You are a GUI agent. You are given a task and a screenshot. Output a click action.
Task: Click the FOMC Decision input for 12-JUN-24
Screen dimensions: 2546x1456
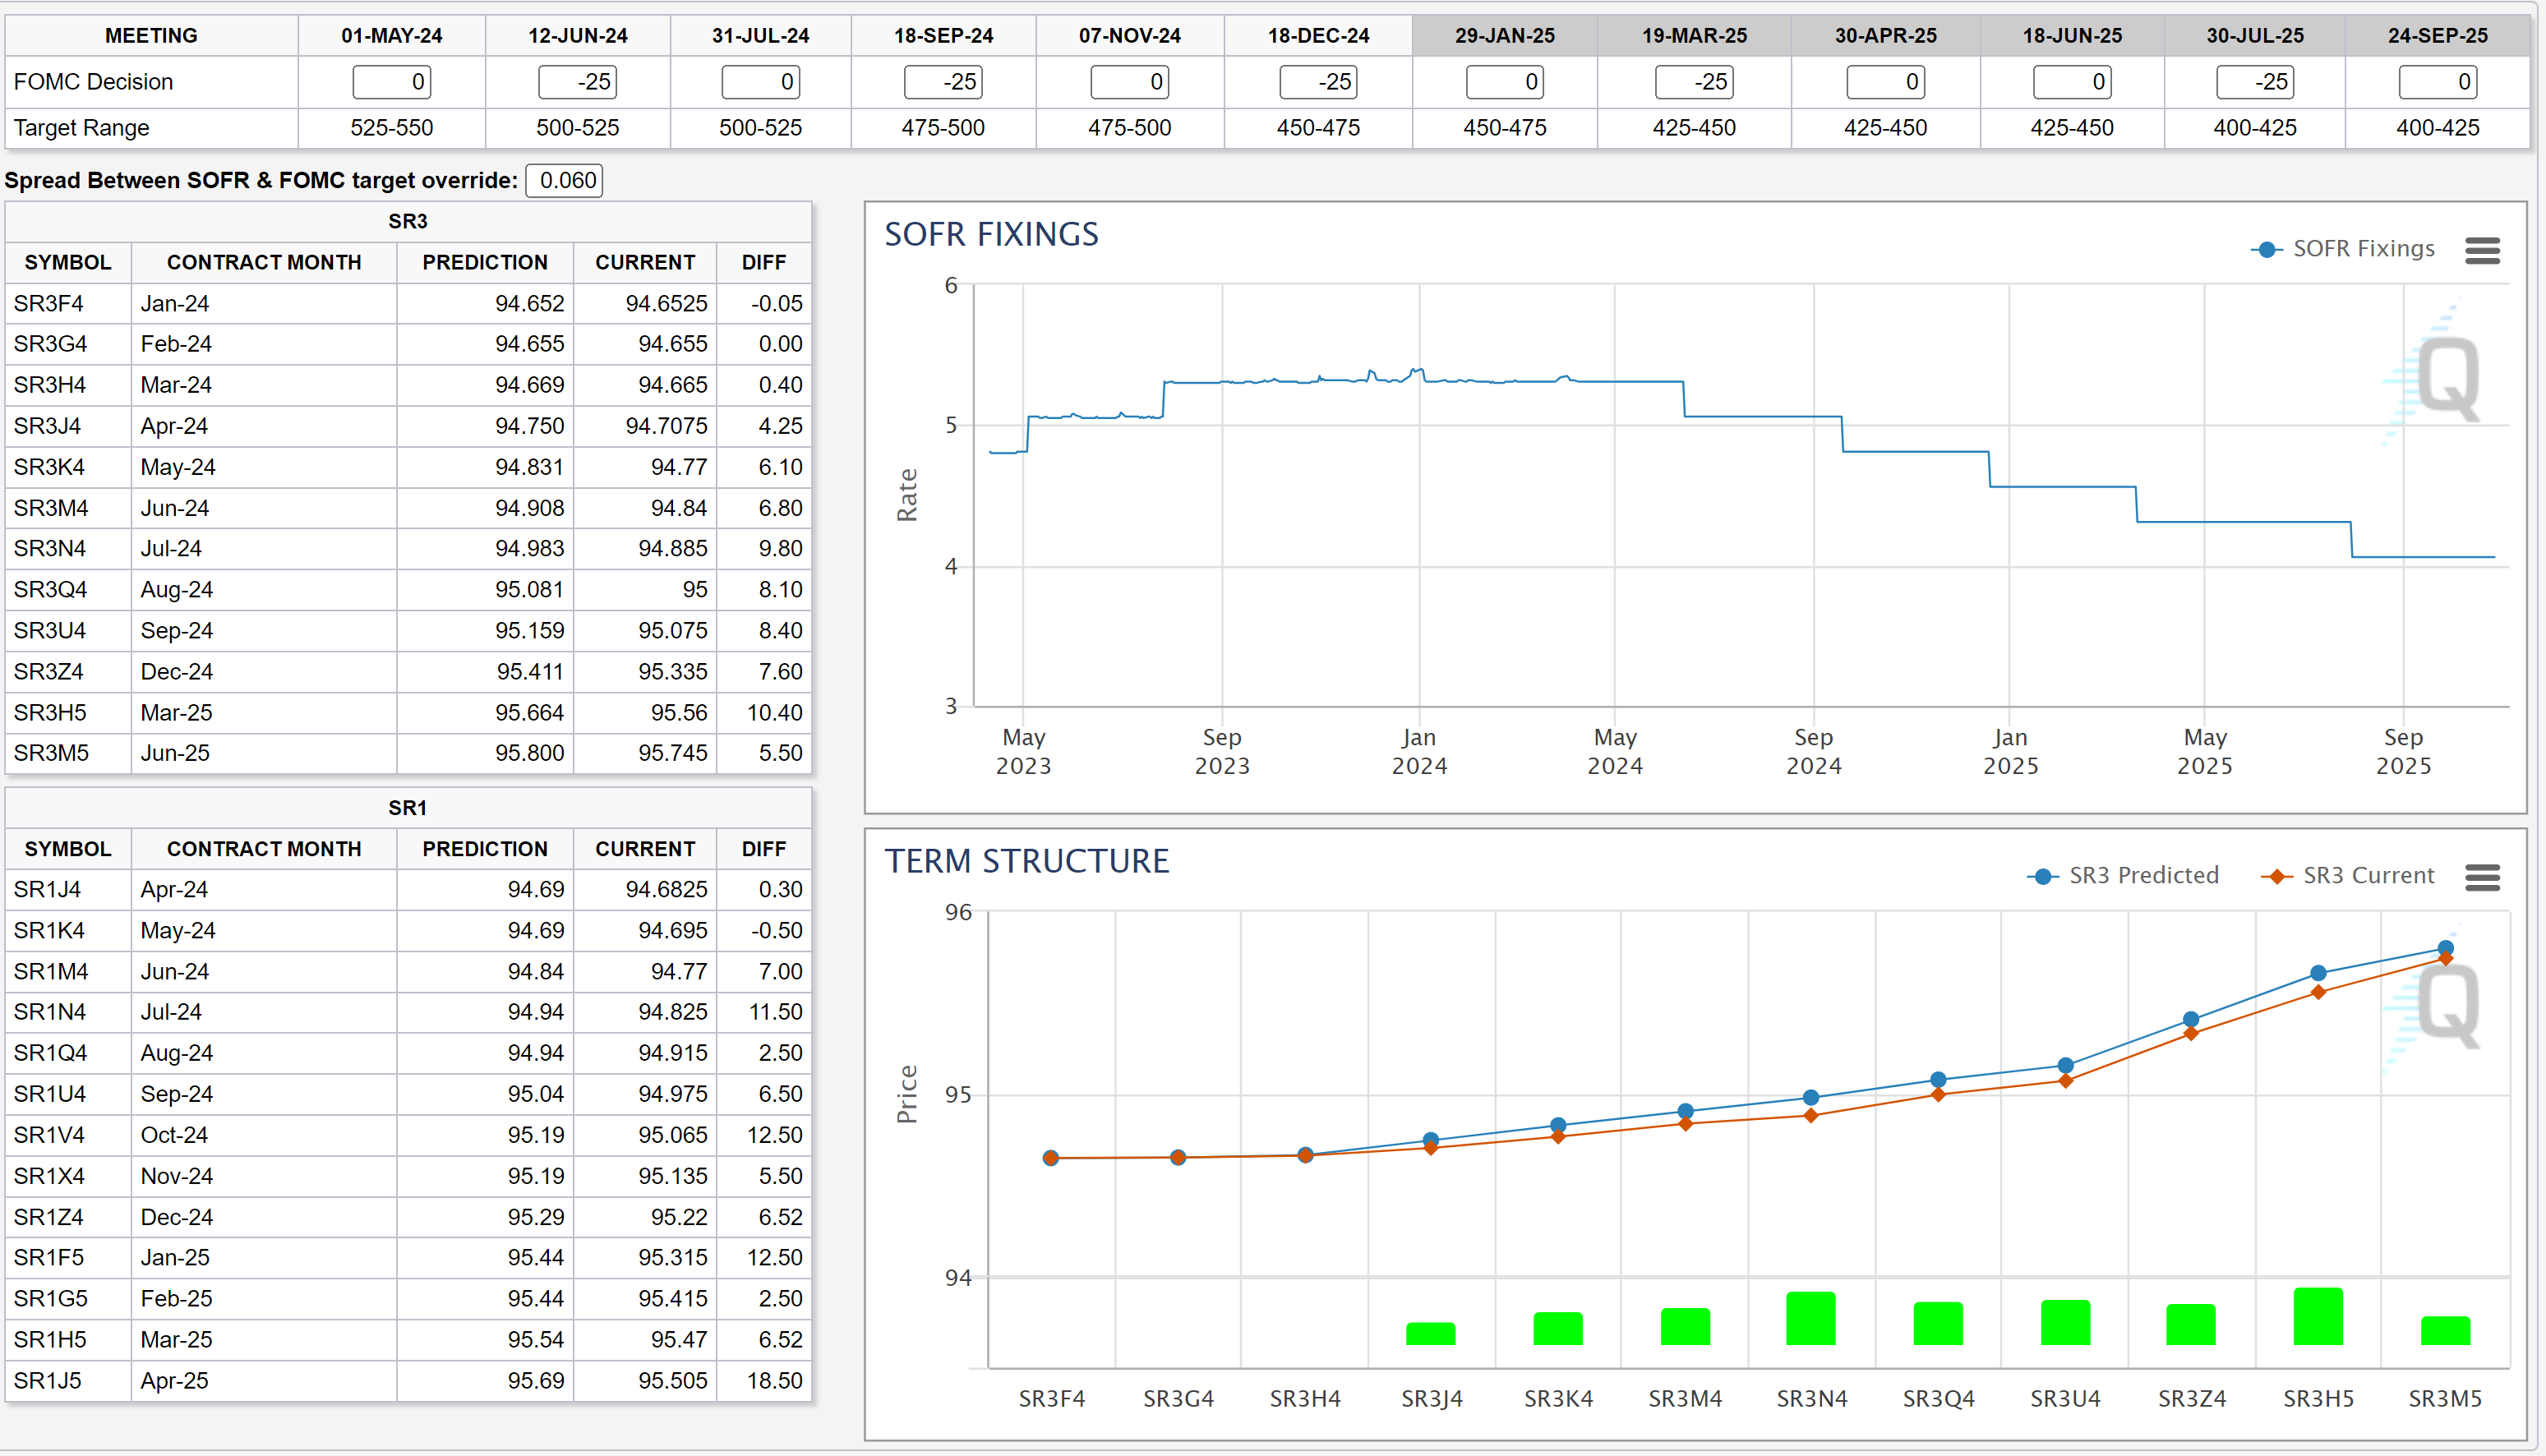tap(577, 82)
